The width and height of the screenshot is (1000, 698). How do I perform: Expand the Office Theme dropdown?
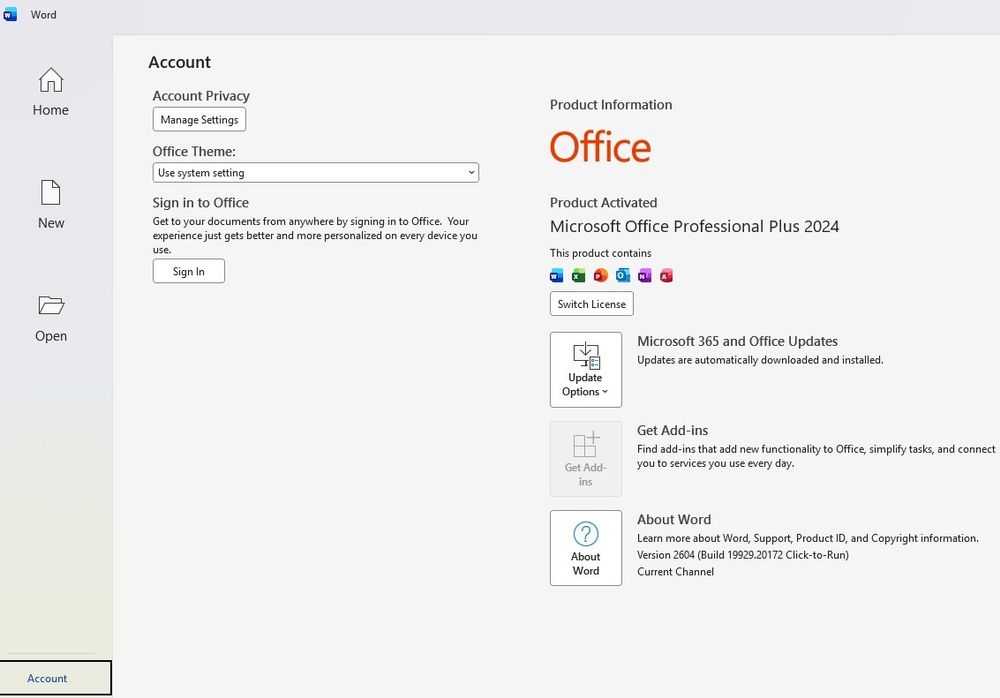[316, 172]
